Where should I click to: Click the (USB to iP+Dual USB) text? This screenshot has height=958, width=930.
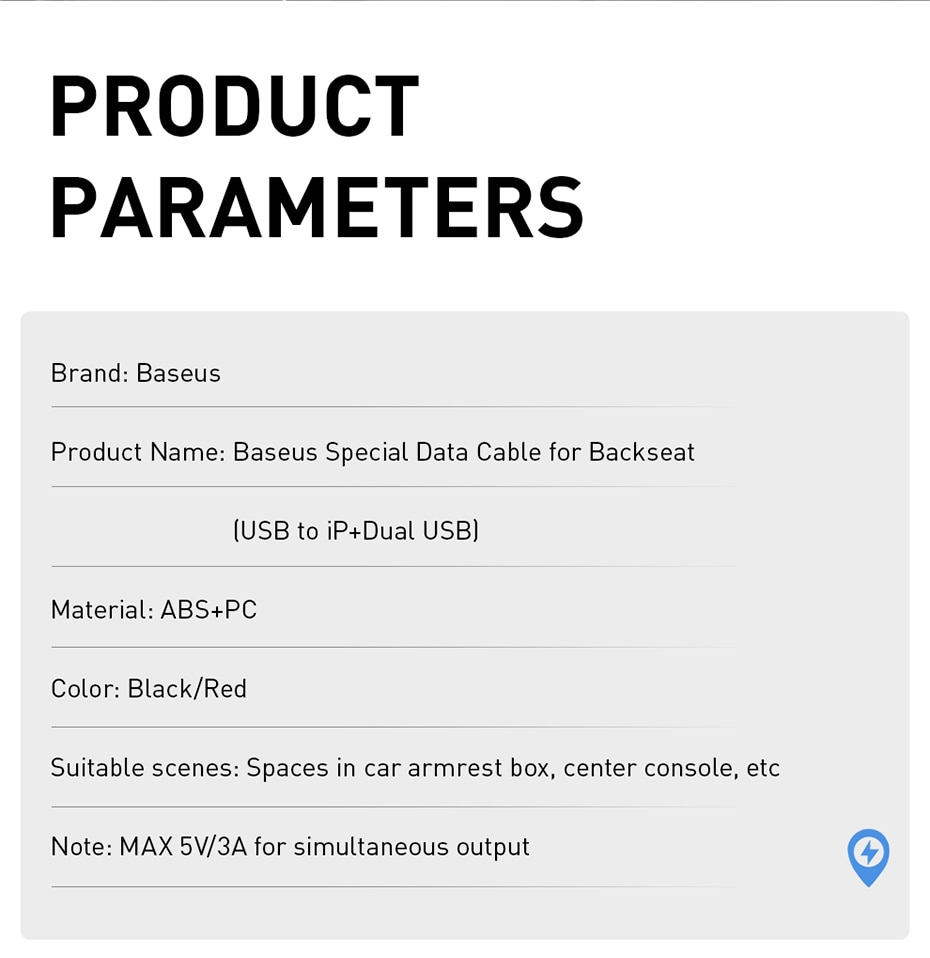356,531
